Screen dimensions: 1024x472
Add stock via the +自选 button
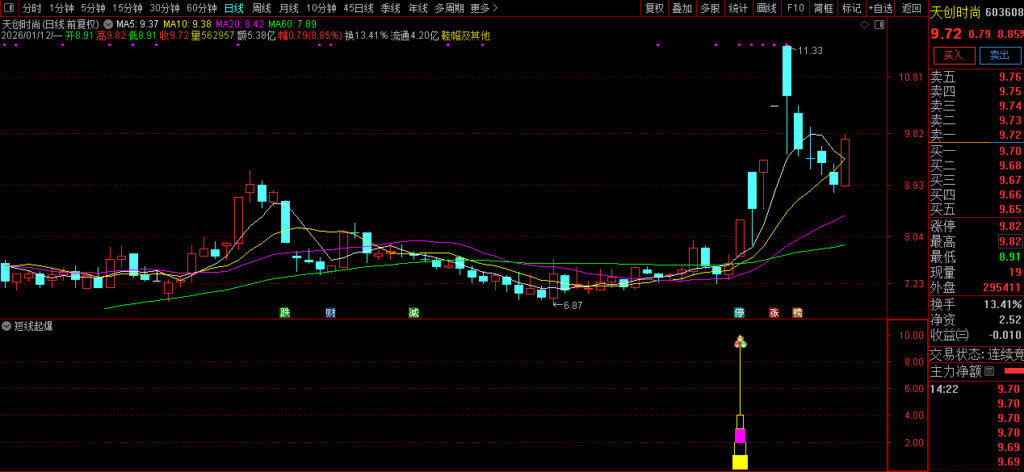[880, 7]
